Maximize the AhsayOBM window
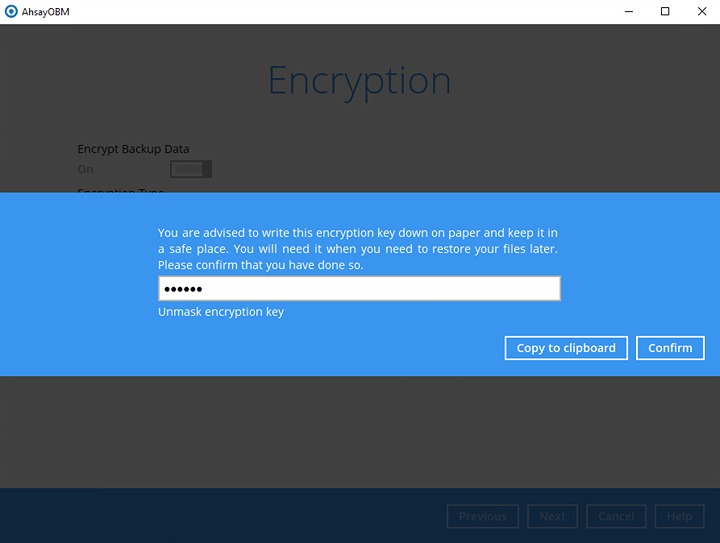Screen dimensions: 720x543 665,12
